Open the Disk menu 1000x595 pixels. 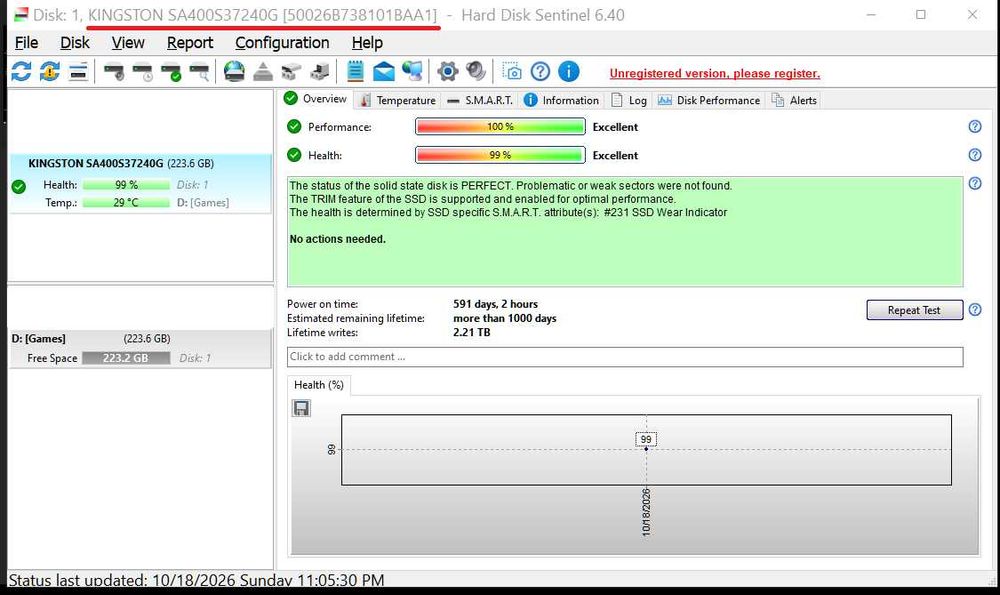point(75,43)
